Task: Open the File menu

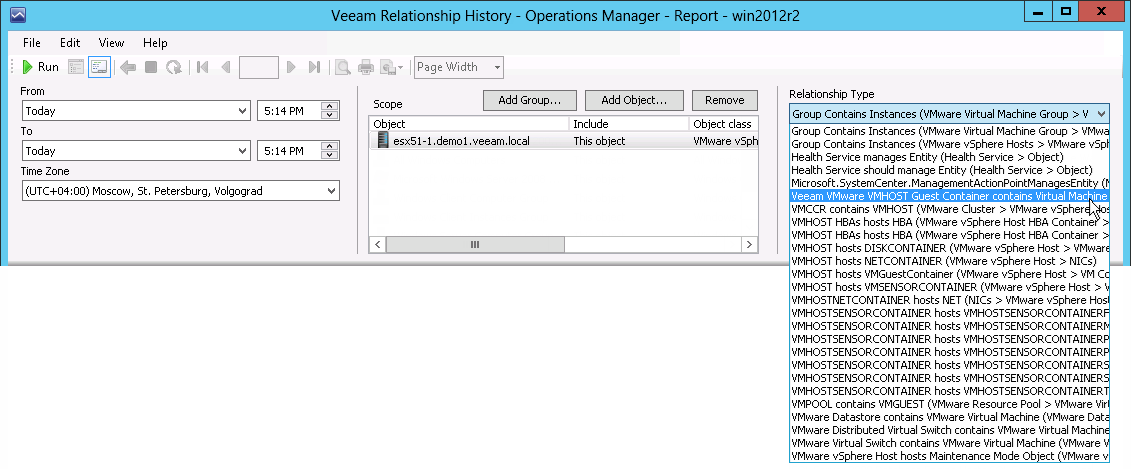Action: click(x=32, y=43)
